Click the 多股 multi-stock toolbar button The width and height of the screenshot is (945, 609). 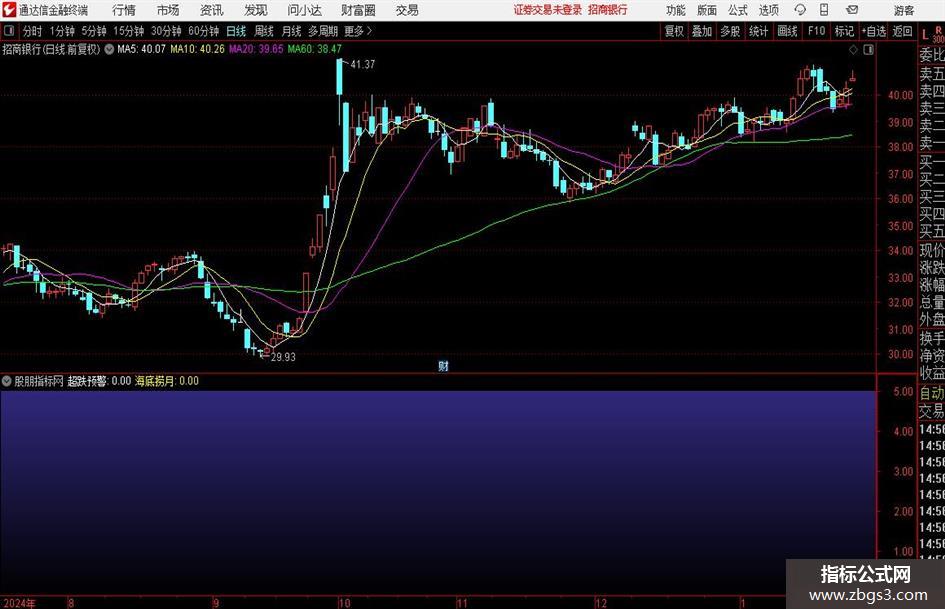730,31
